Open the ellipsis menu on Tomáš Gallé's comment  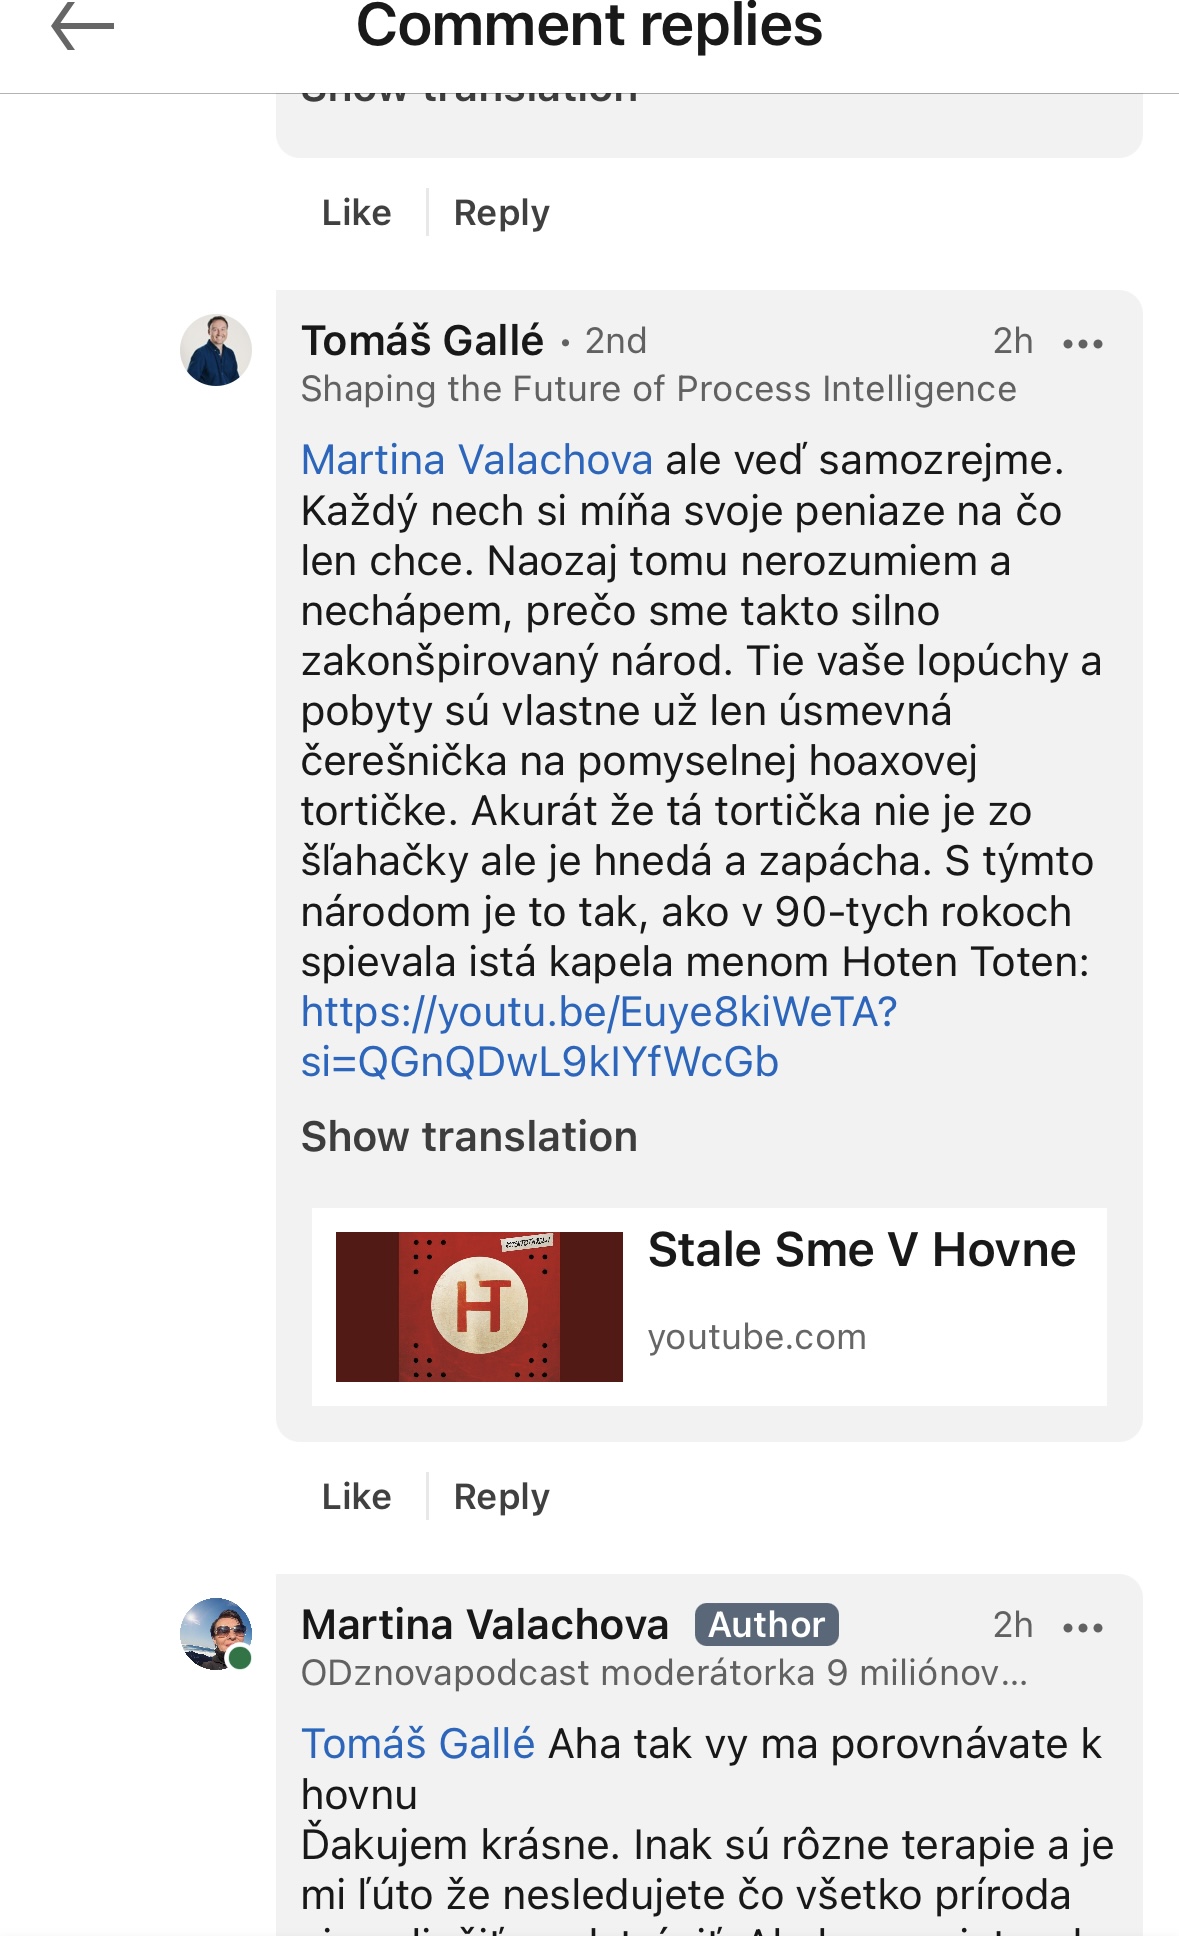click(x=1085, y=344)
